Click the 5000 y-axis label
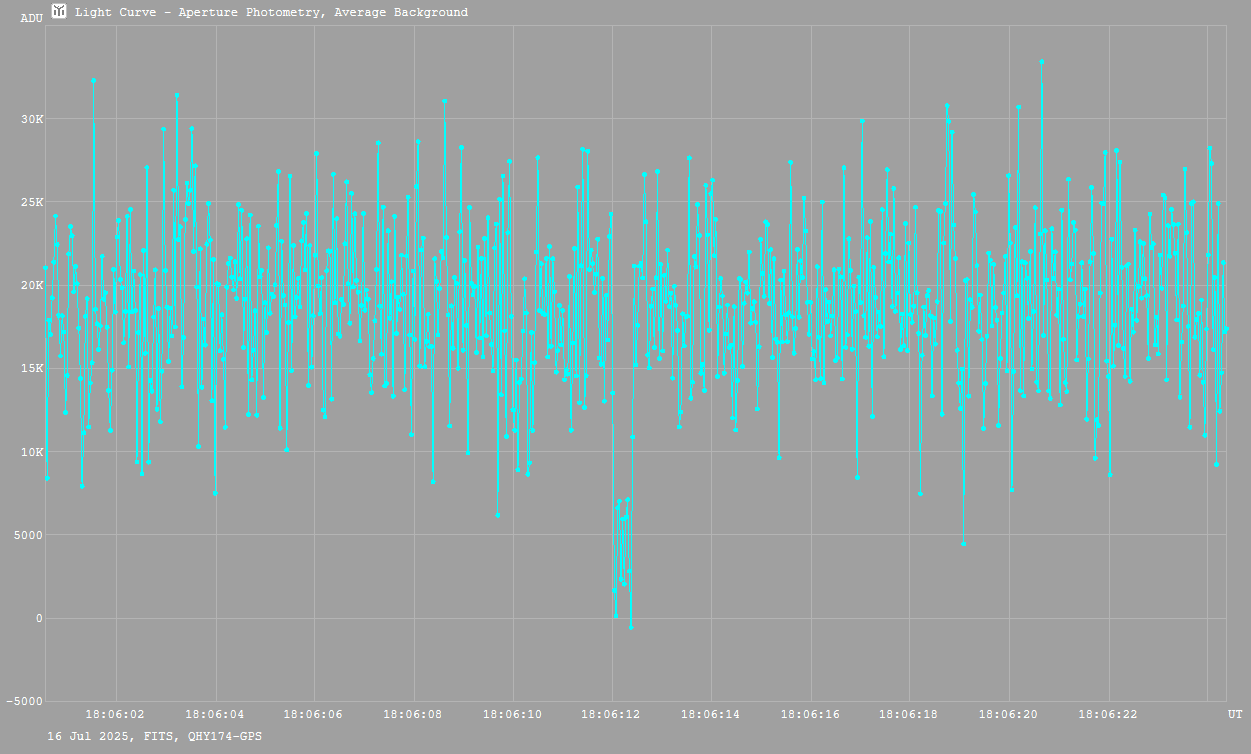This screenshot has width=1251, height=754. [x=25, y=535]
